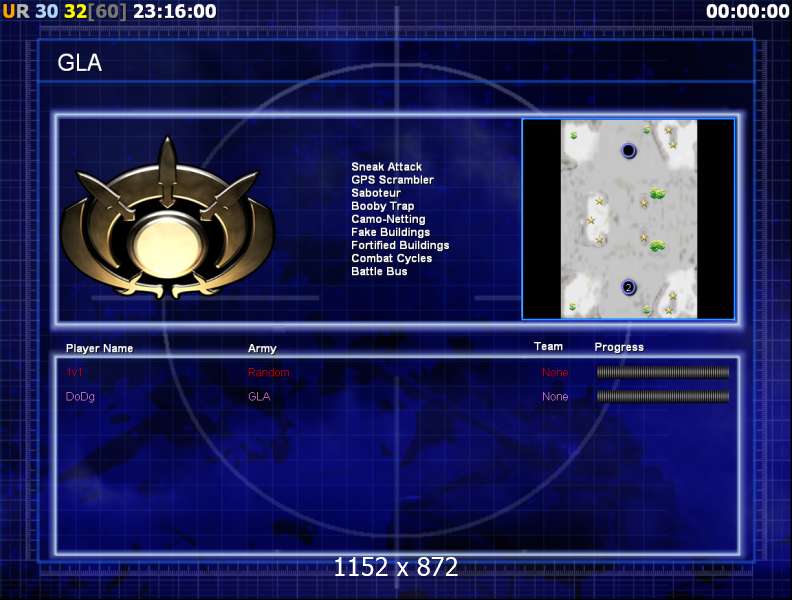
Task: Click the GLA faction emblem
Action: [x=167, y=218]
